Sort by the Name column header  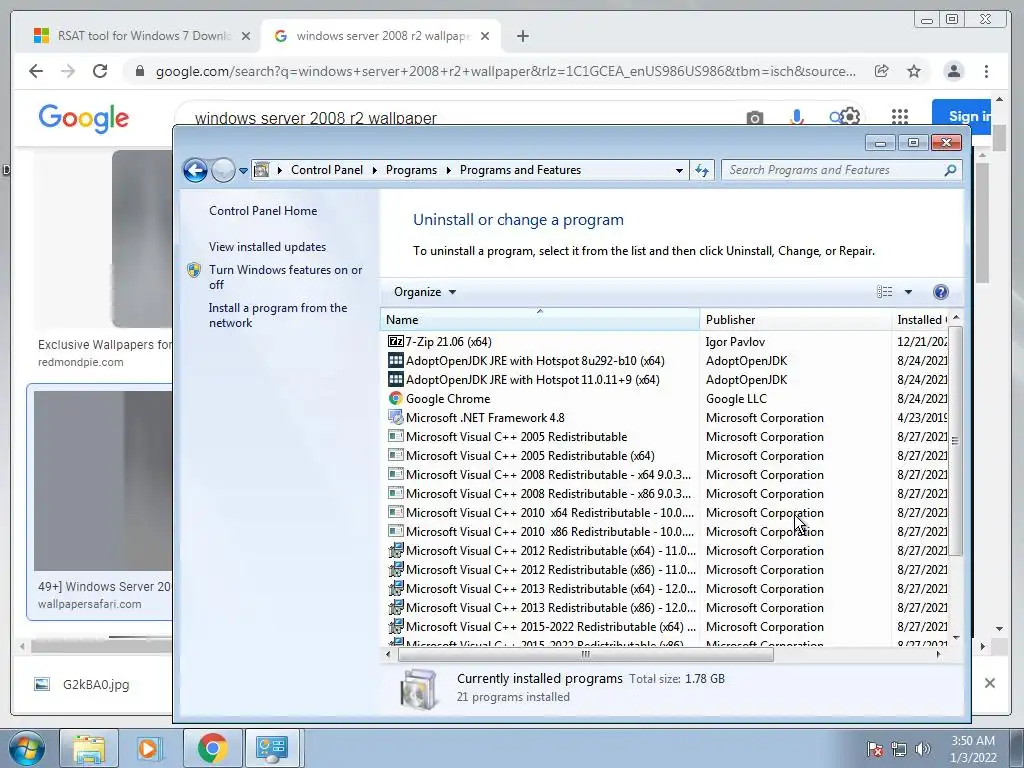539,319
